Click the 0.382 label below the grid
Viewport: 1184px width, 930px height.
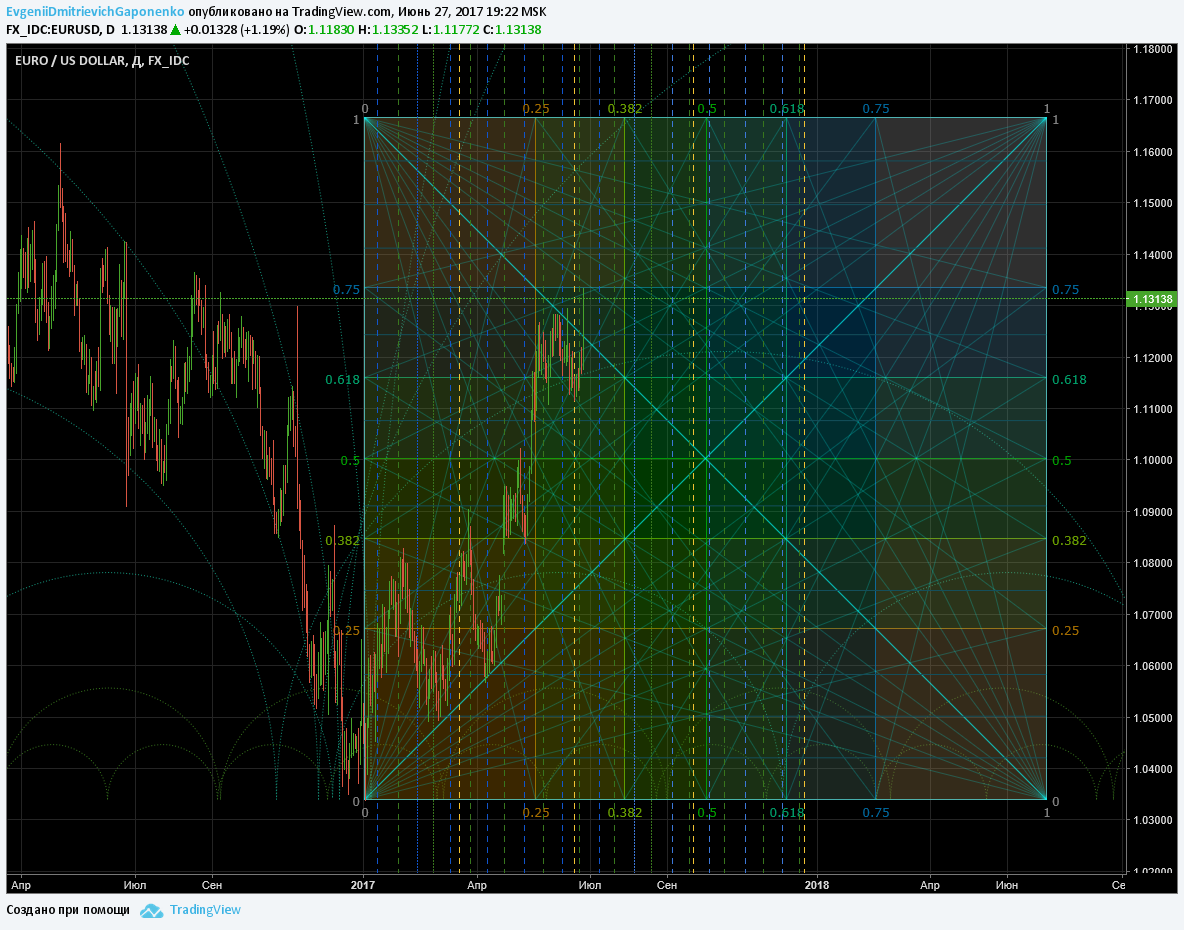click(x=625, y=813)
